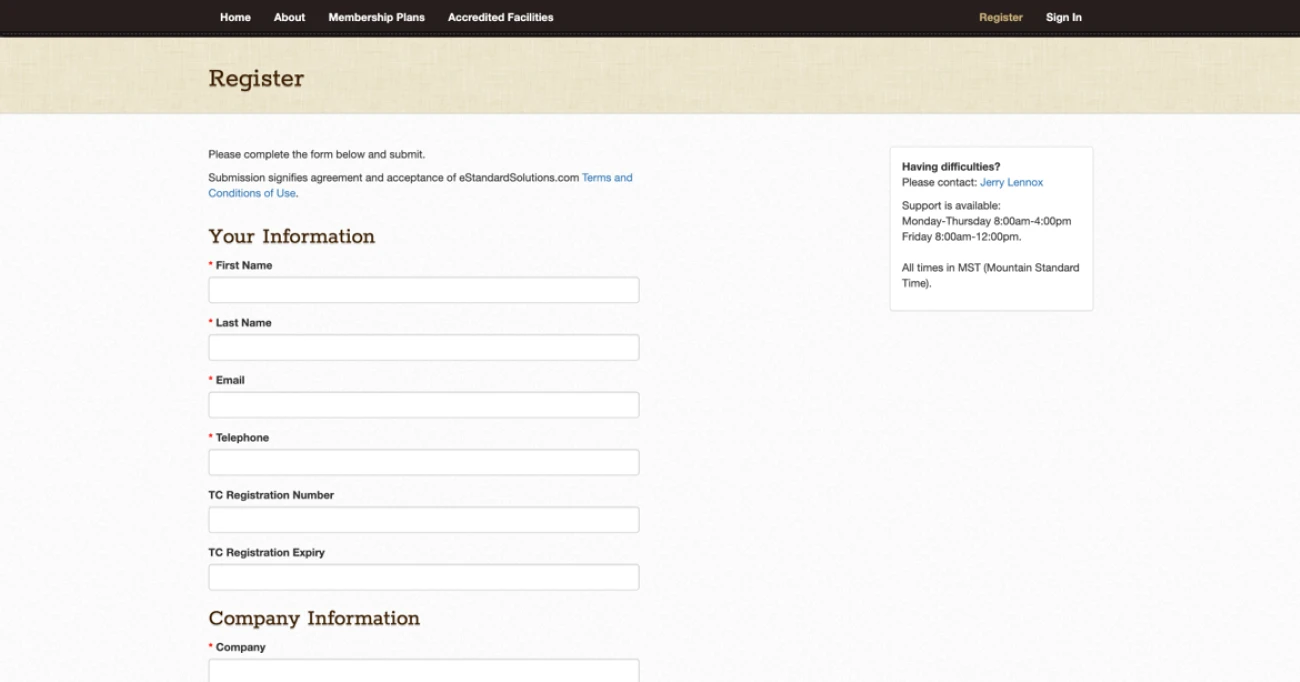Focus the Last Name input box

(423, 347)
